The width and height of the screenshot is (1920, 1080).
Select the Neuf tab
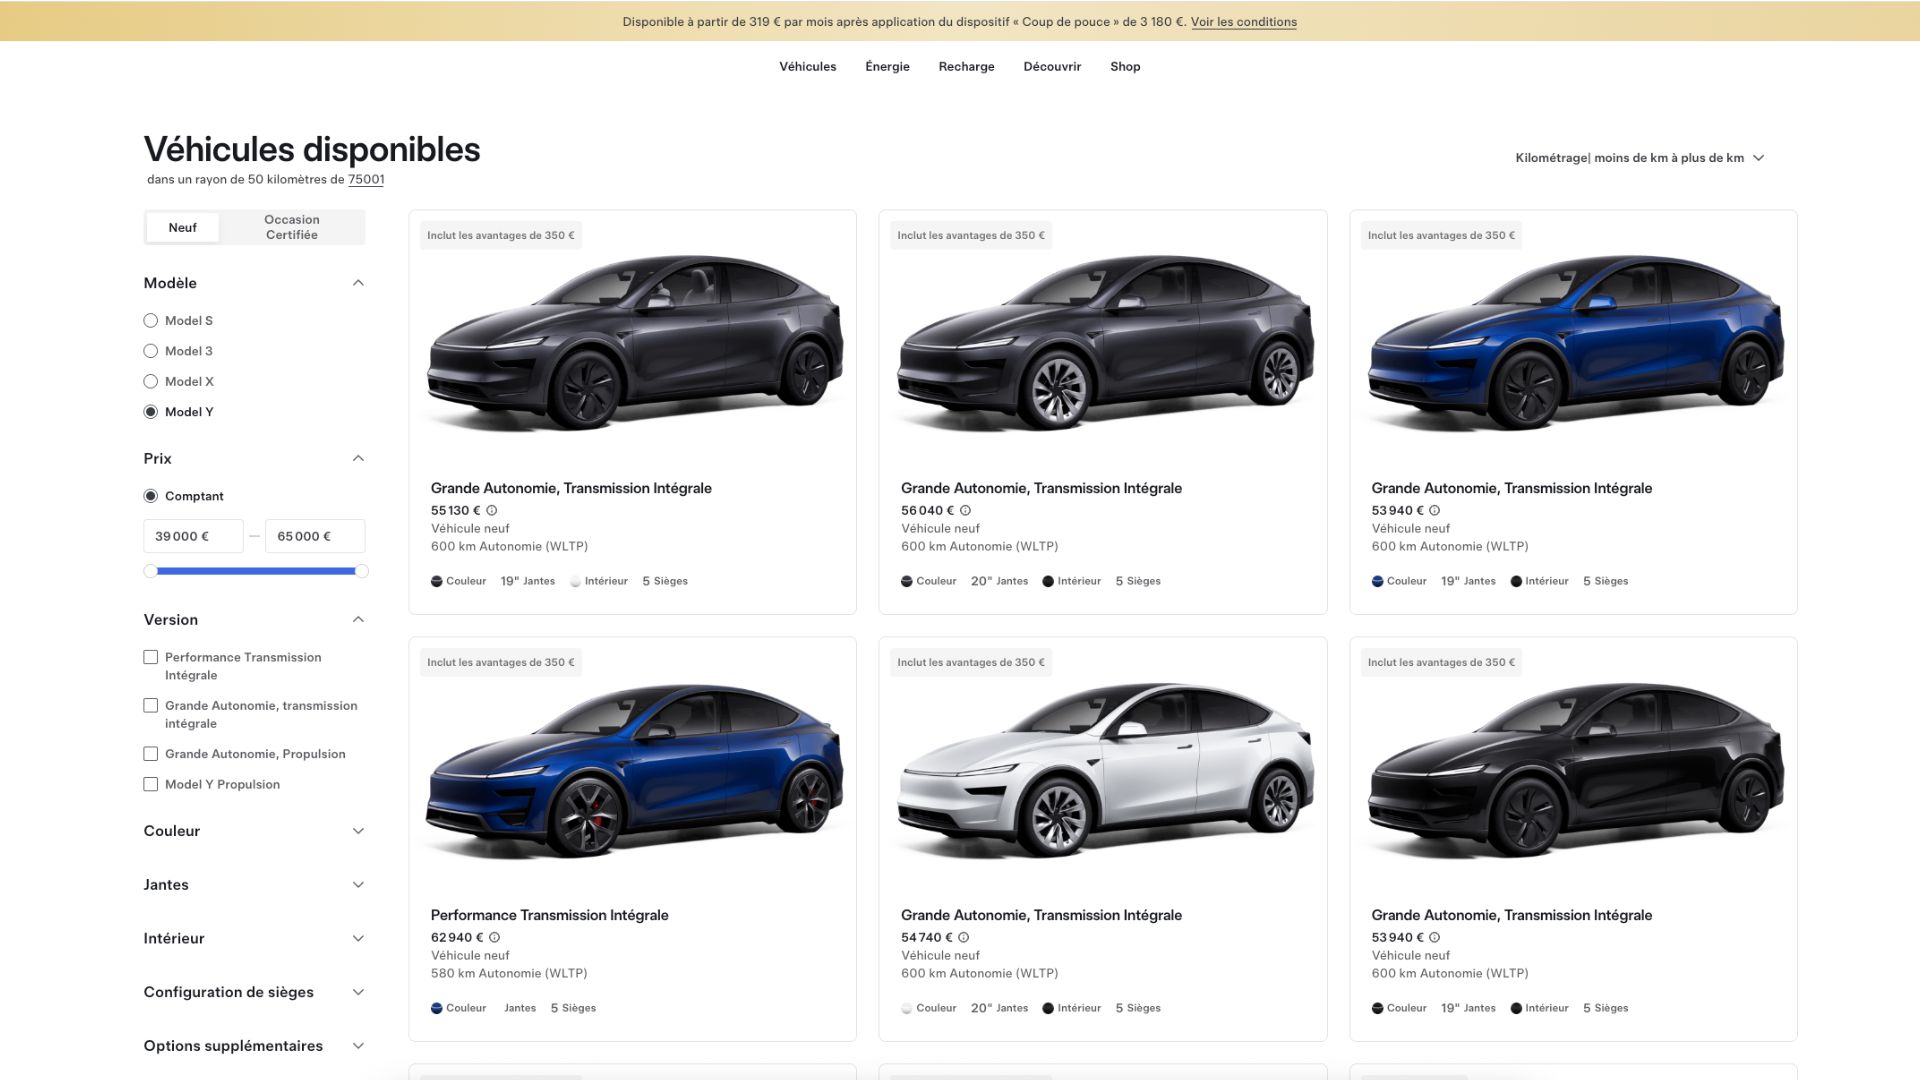click(183, 227)
